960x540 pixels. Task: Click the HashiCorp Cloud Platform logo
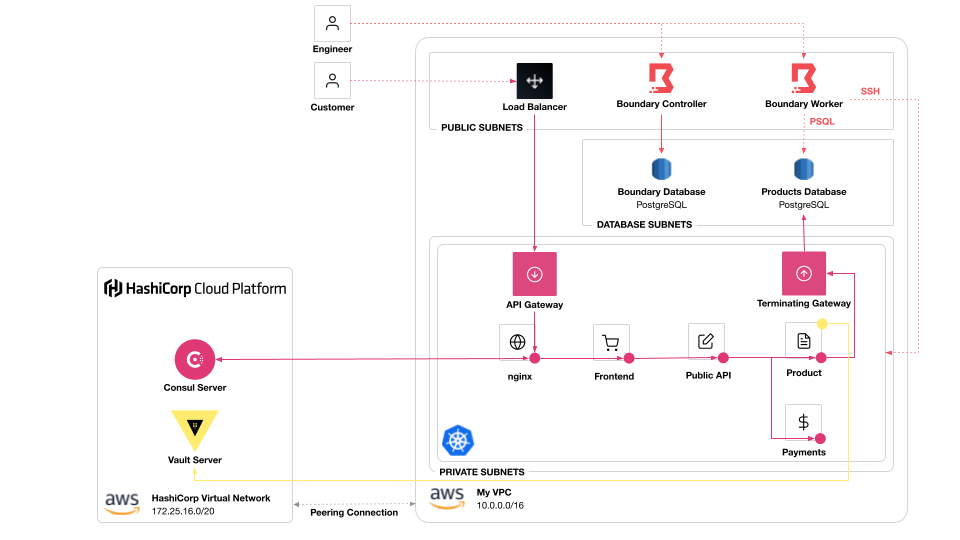[x=195, y=288]
